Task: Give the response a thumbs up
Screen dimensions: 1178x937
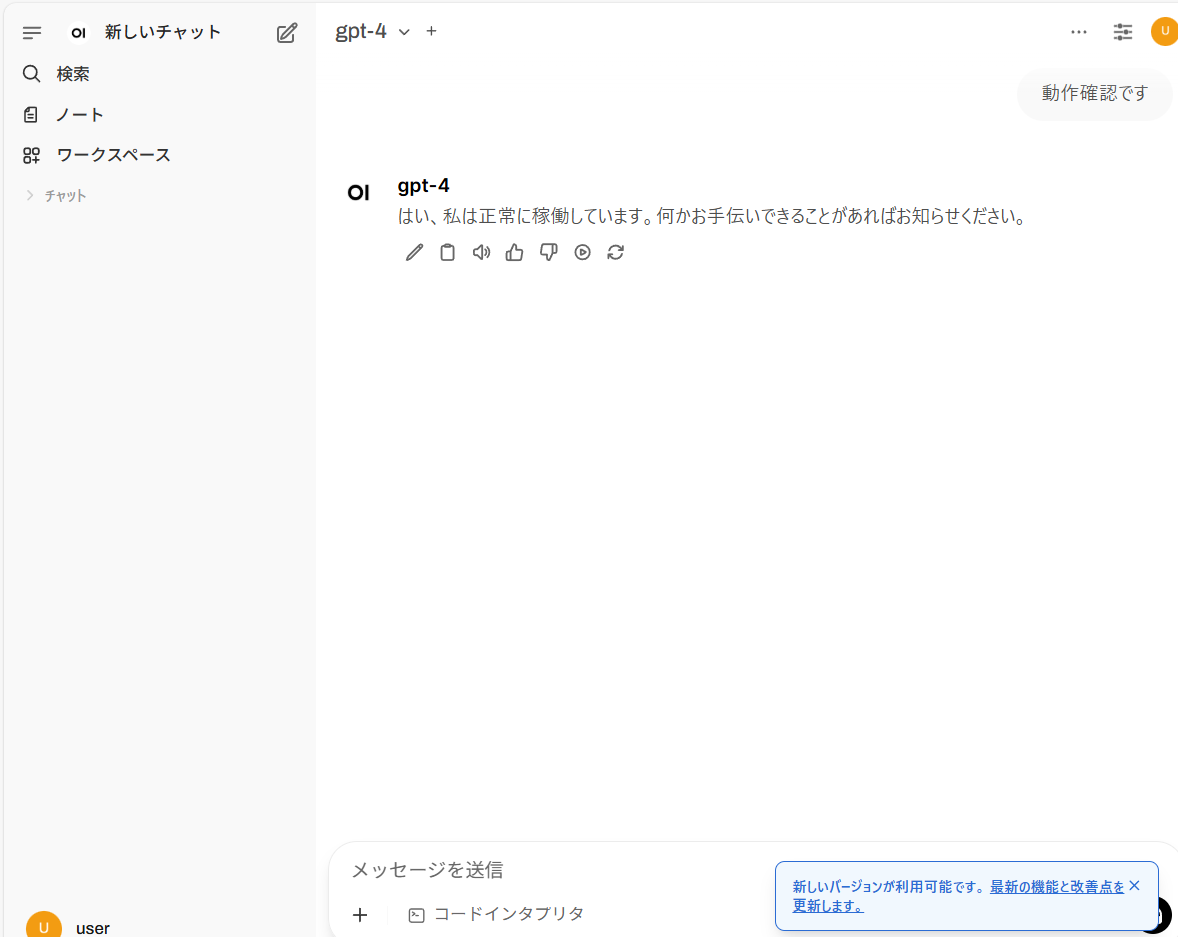Action: (515, 252)
